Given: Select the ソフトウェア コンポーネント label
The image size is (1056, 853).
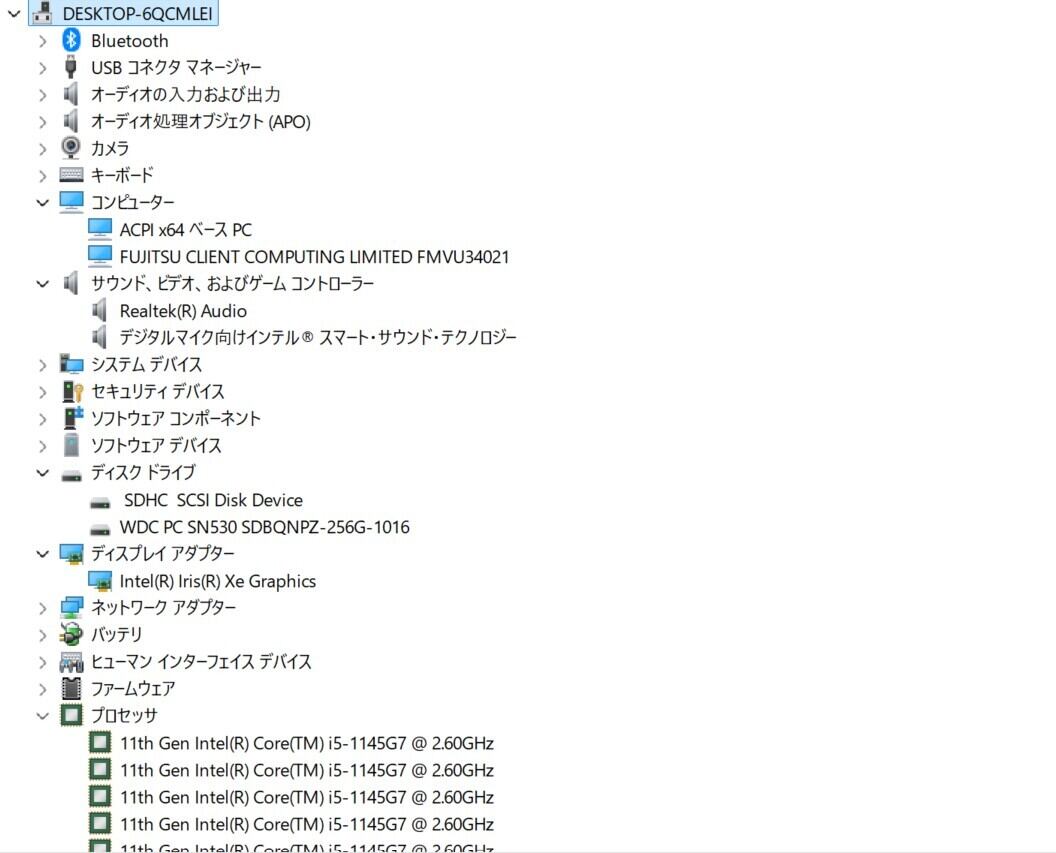Looking at the screenshot, I should (176, 418).
